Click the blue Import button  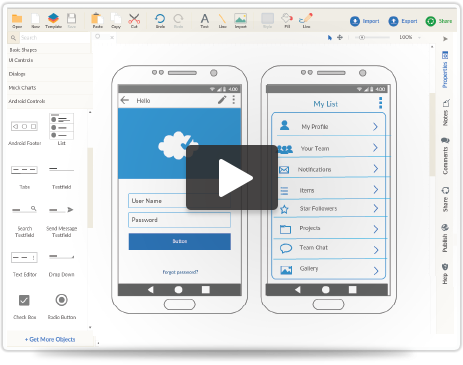coord(365,21)
